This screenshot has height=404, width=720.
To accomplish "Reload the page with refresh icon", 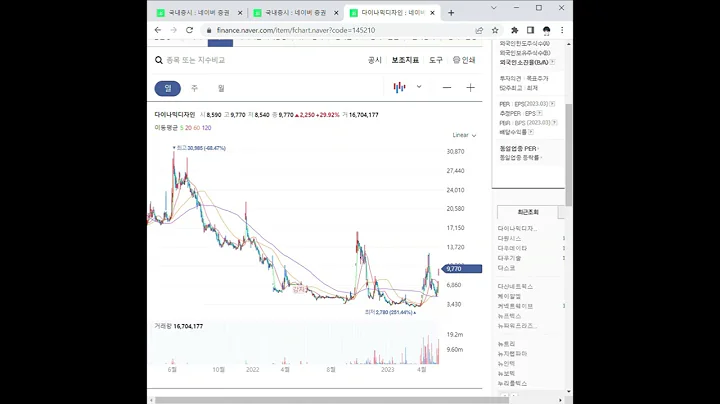I will (x=189, y=30).
